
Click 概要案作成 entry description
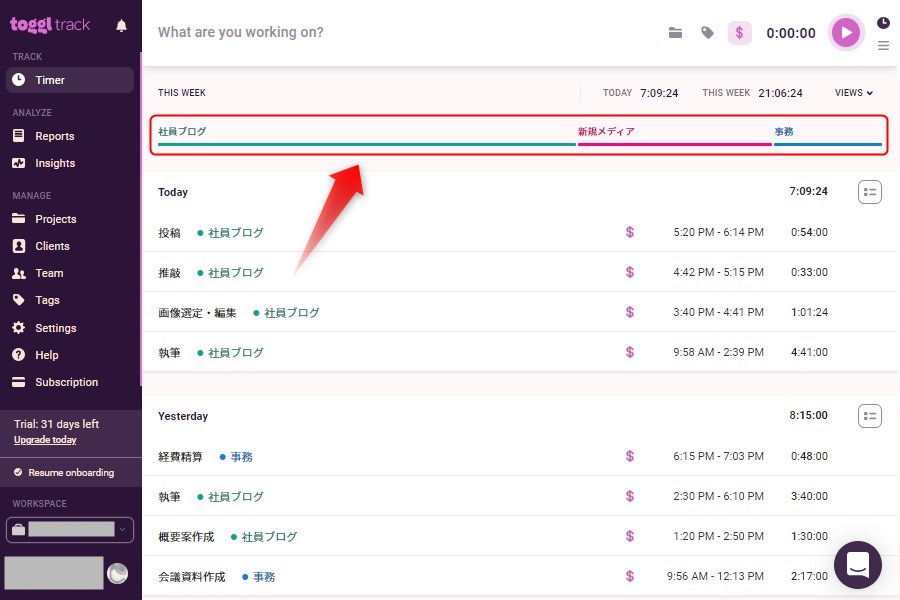click(x=186, y=537)
